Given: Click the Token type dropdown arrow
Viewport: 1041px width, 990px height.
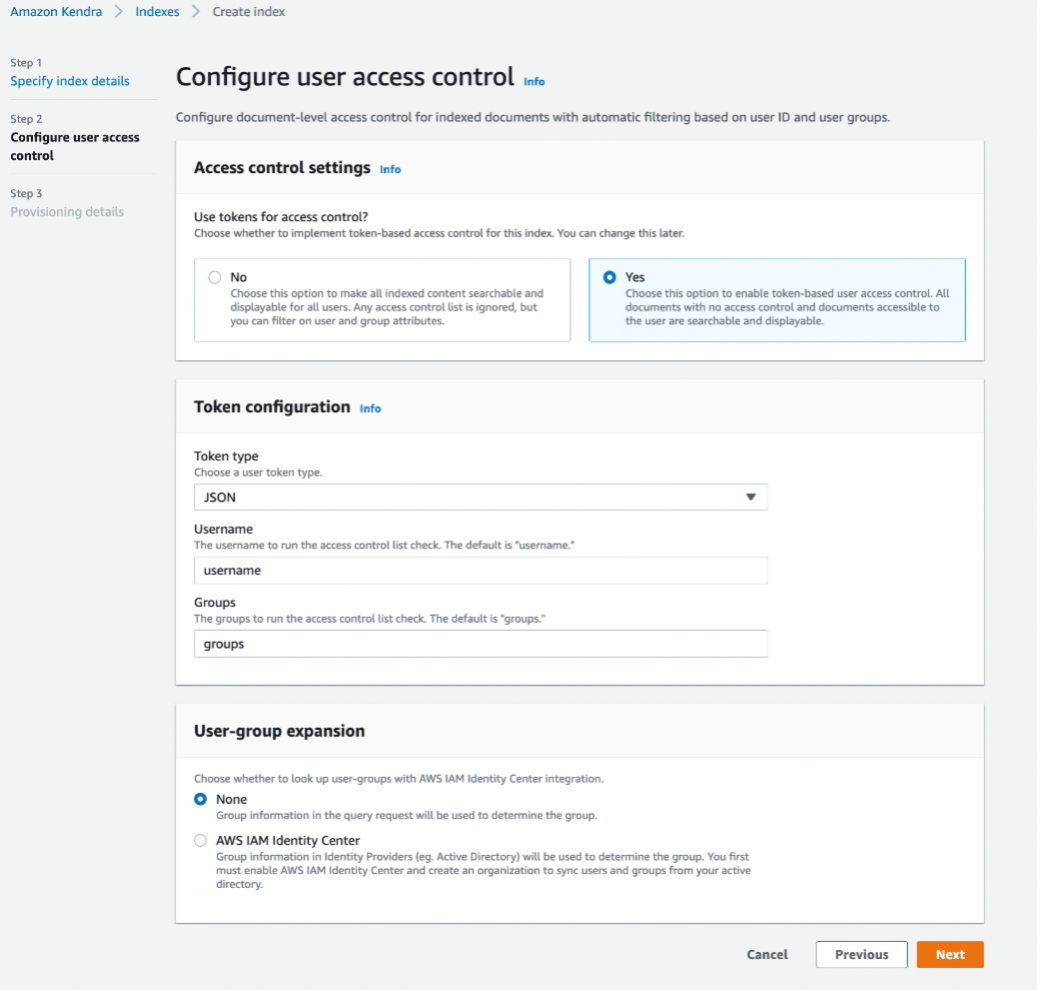Looking at the screenshot, I should [x=751, y=497].
